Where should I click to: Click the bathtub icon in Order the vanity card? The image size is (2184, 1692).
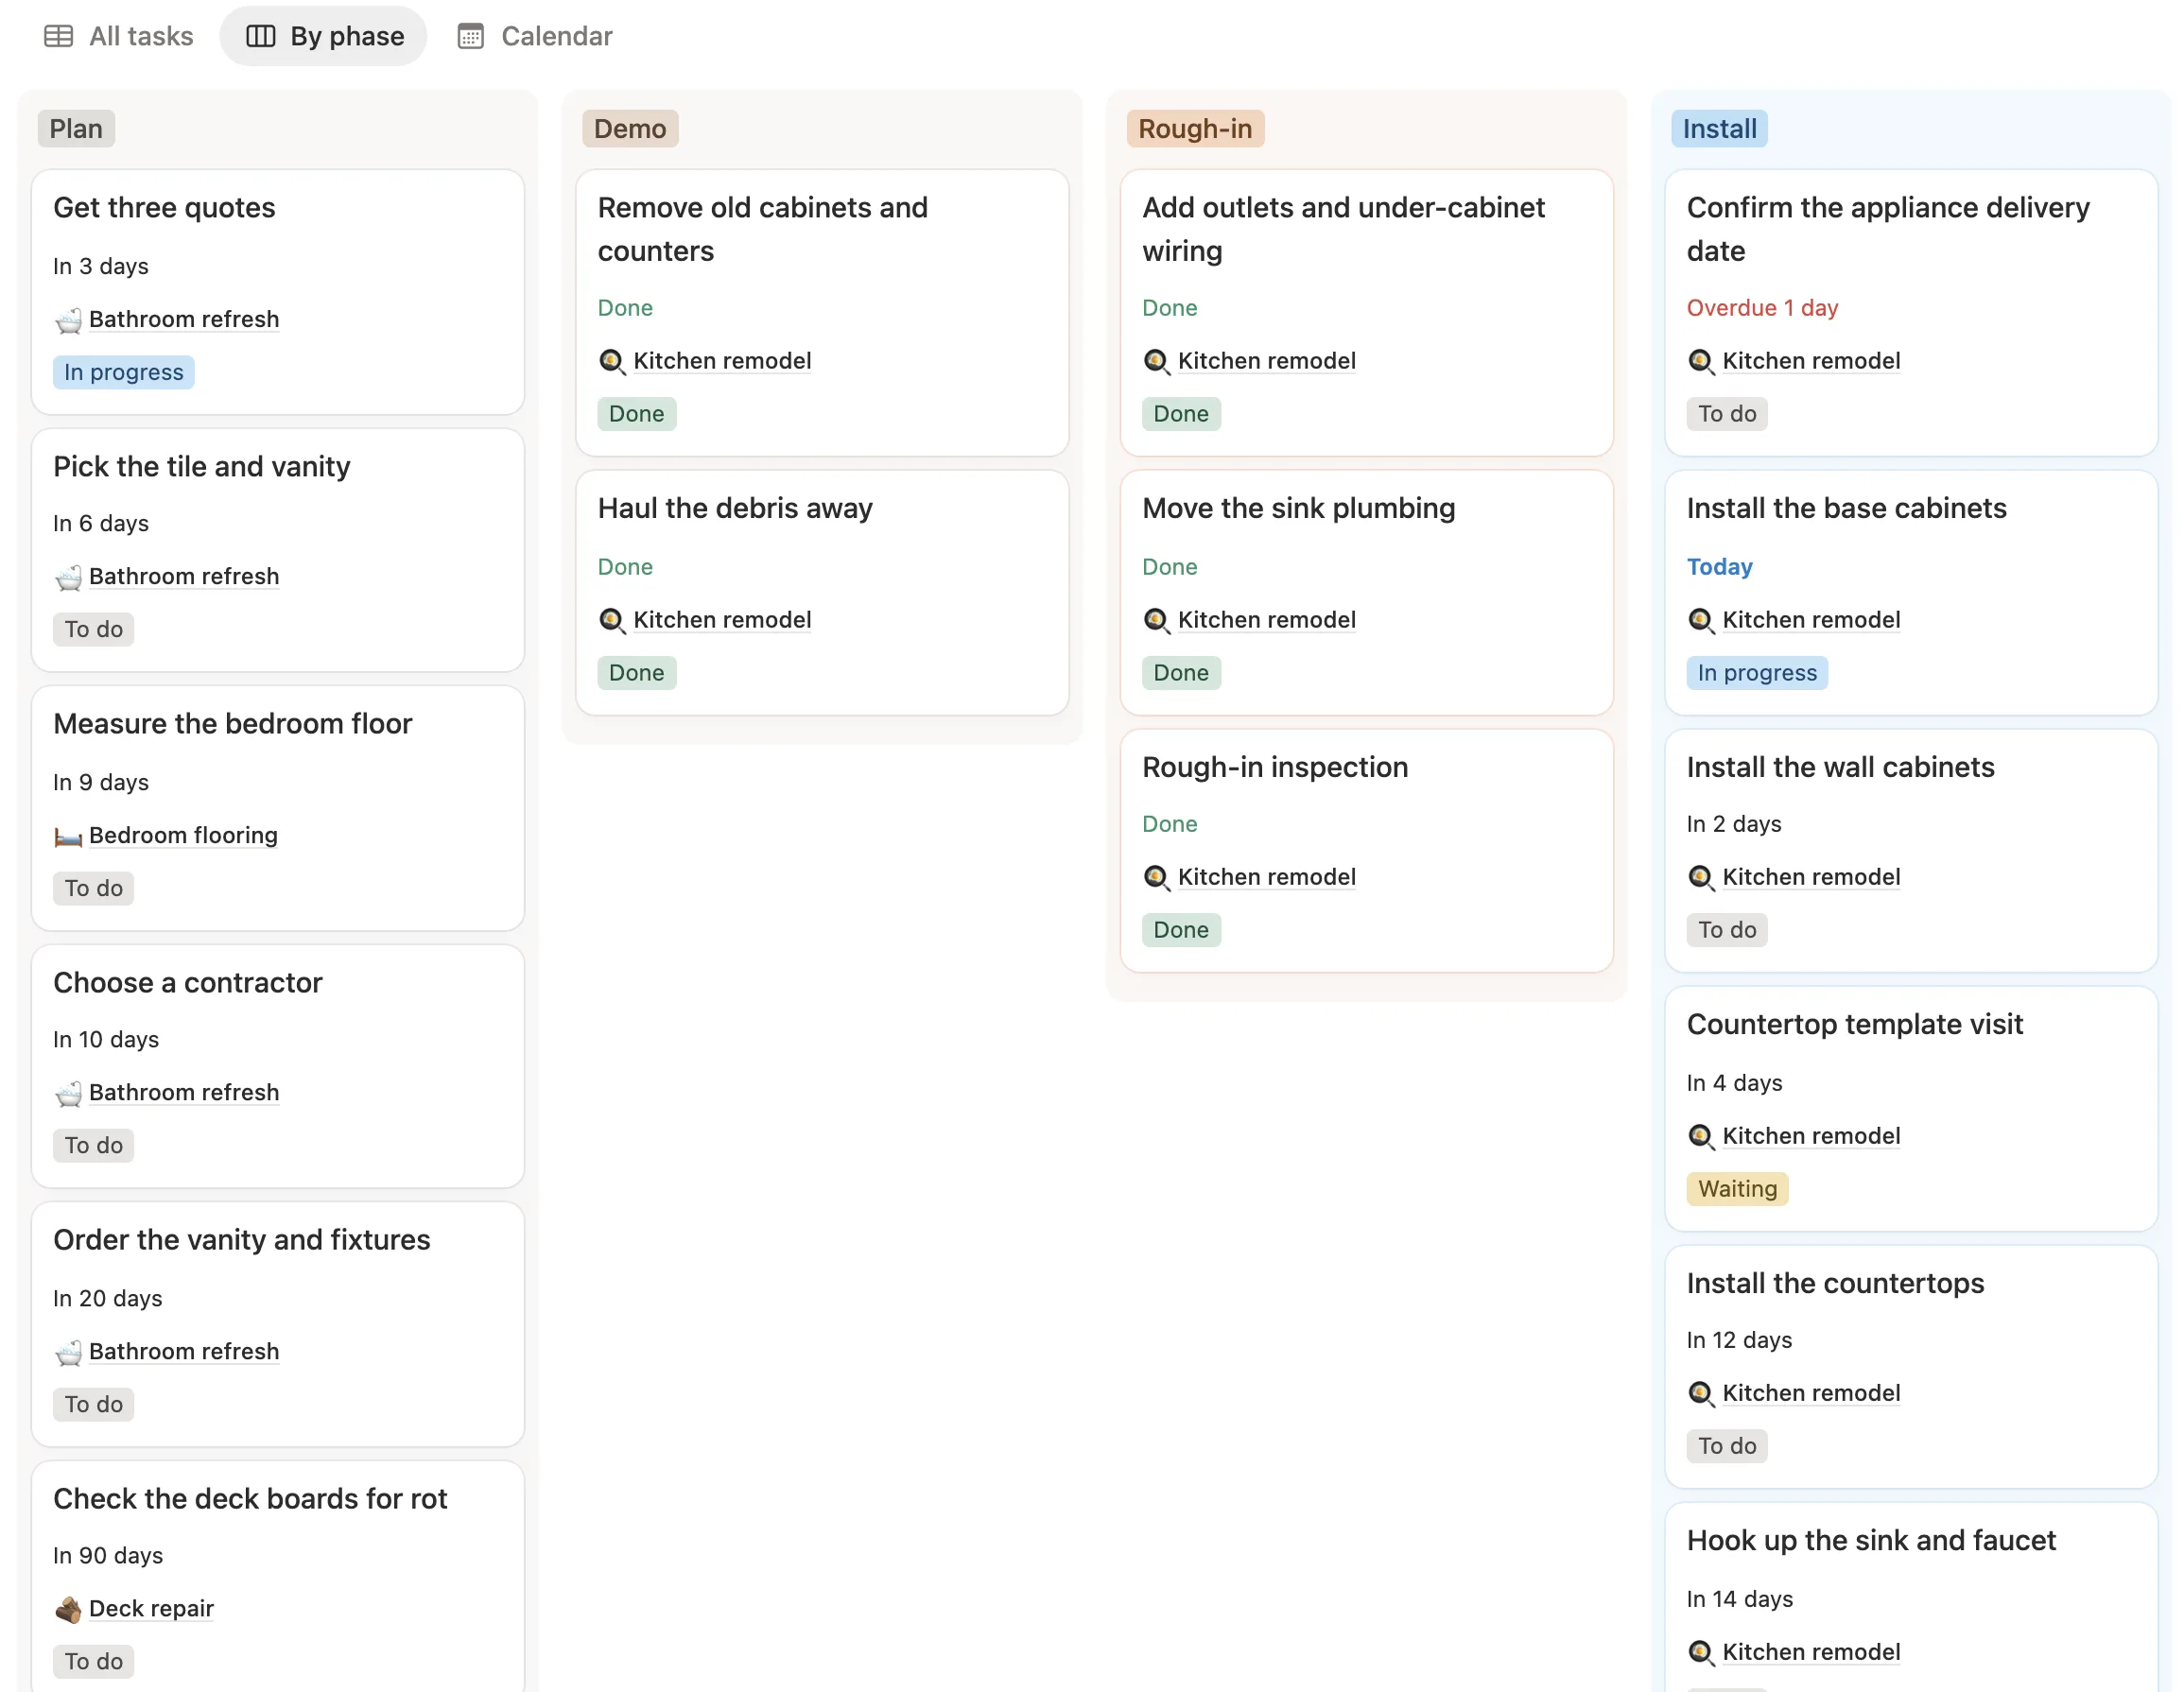point(68,1352)
